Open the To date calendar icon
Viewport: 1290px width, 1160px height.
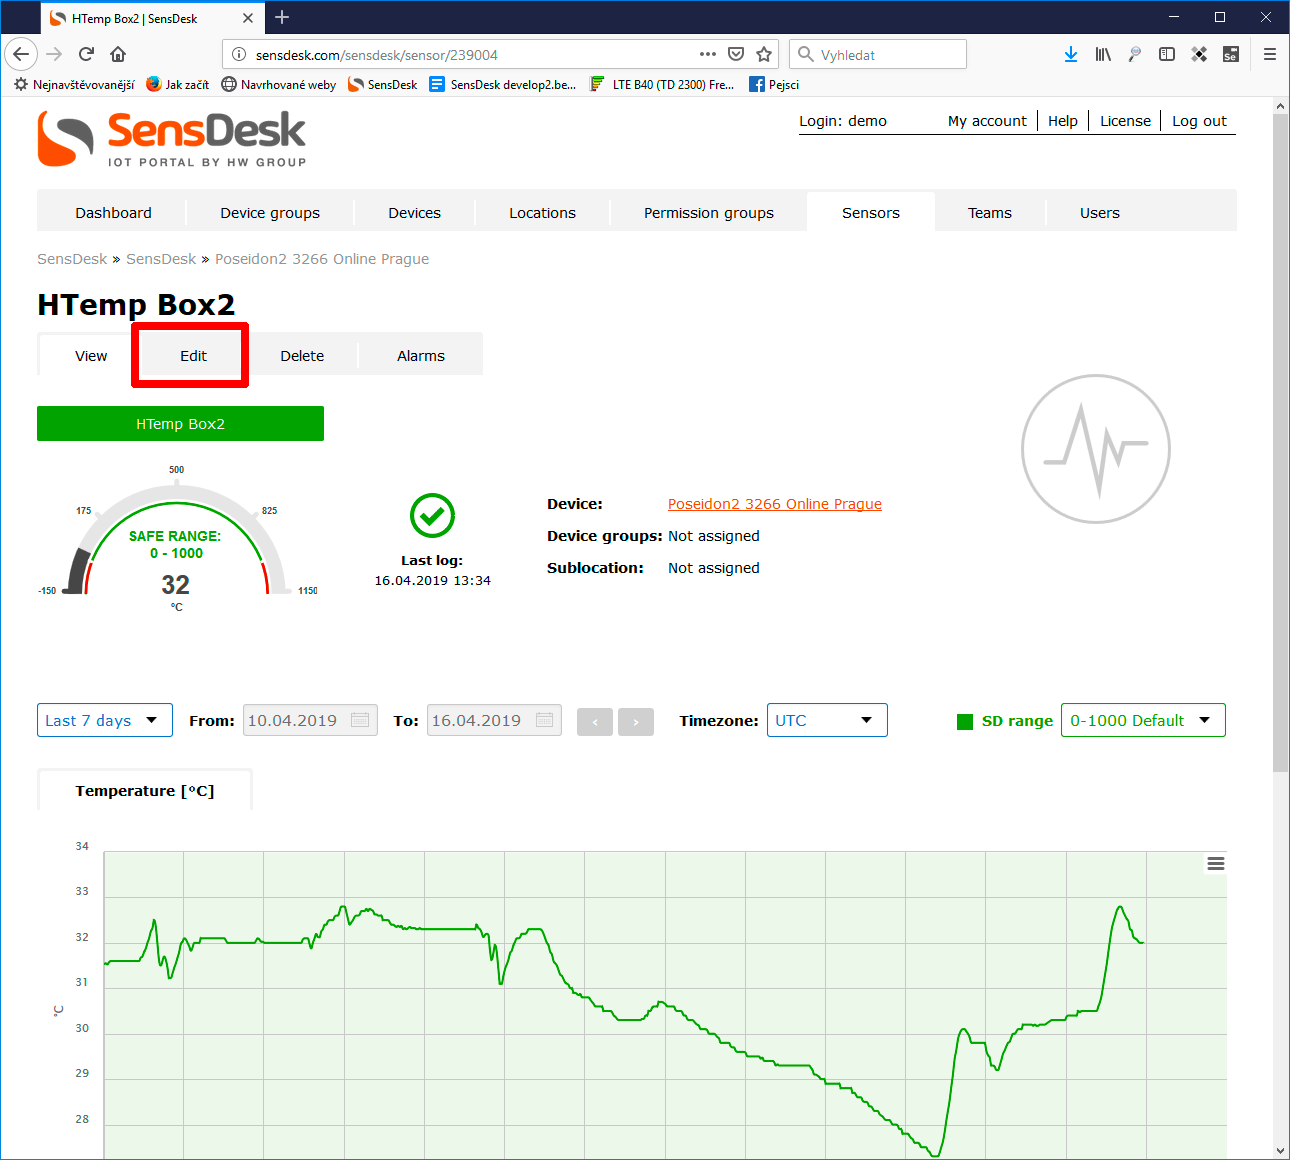point(544,720)
